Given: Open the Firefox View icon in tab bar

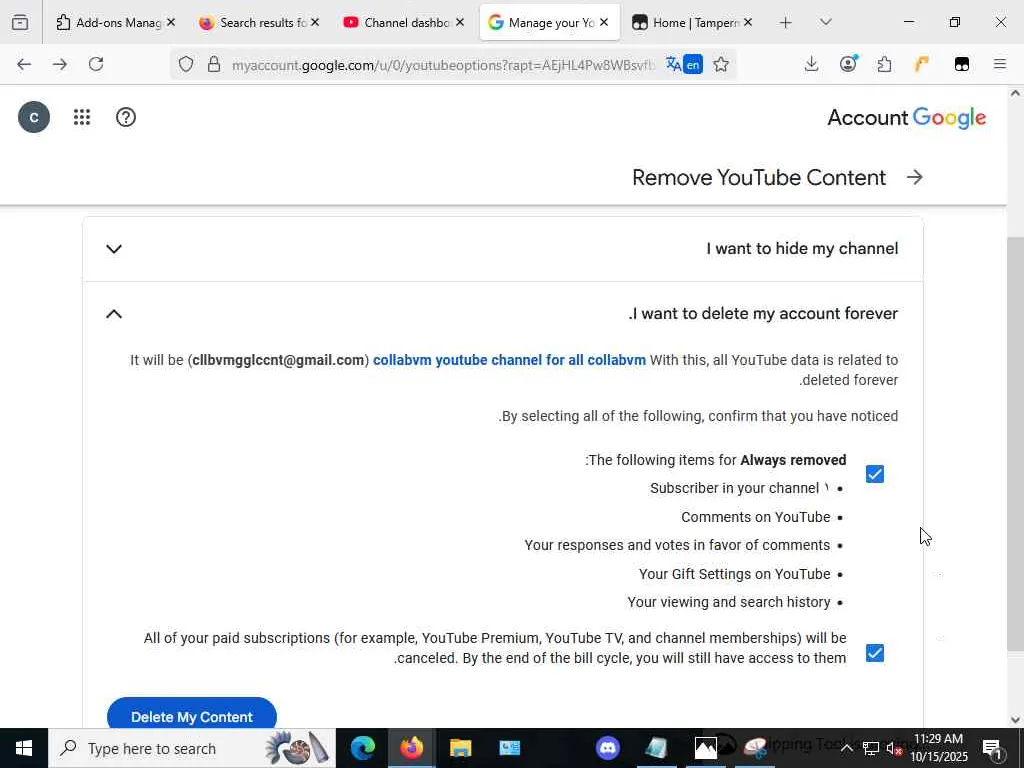Looking at the screenshot, I should [20, 23].
